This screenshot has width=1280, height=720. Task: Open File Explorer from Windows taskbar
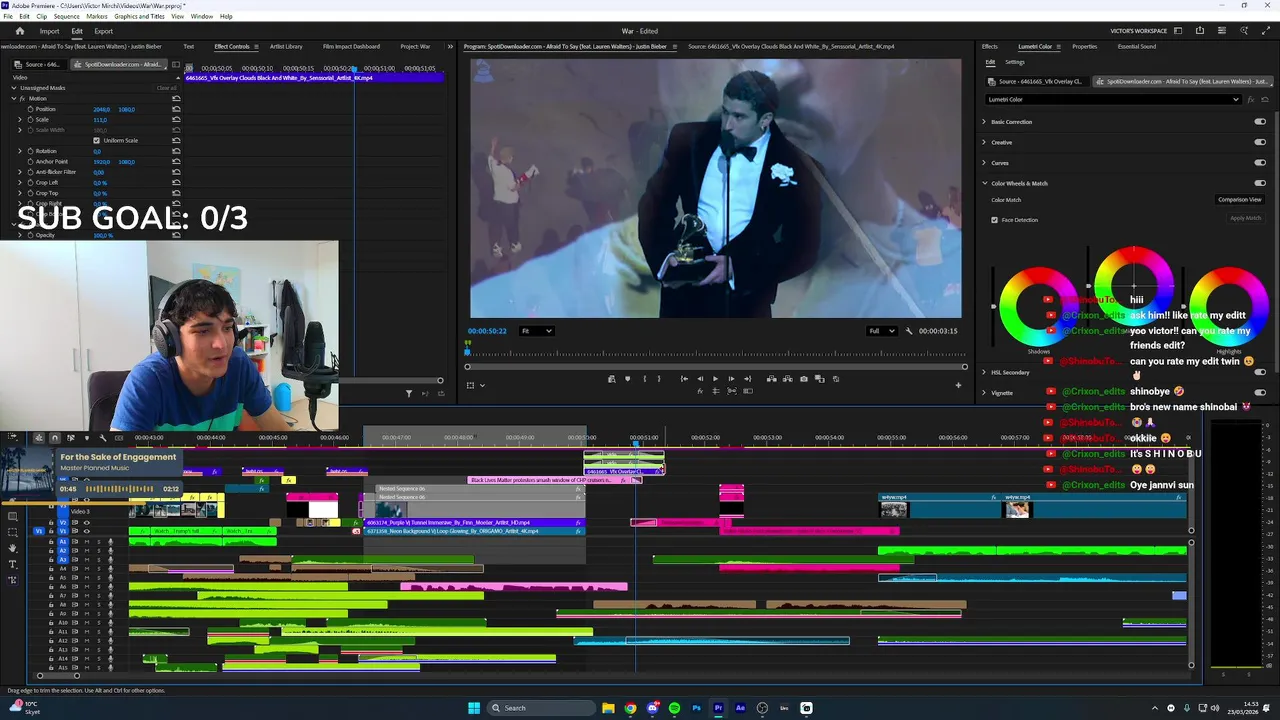(608, 708)
